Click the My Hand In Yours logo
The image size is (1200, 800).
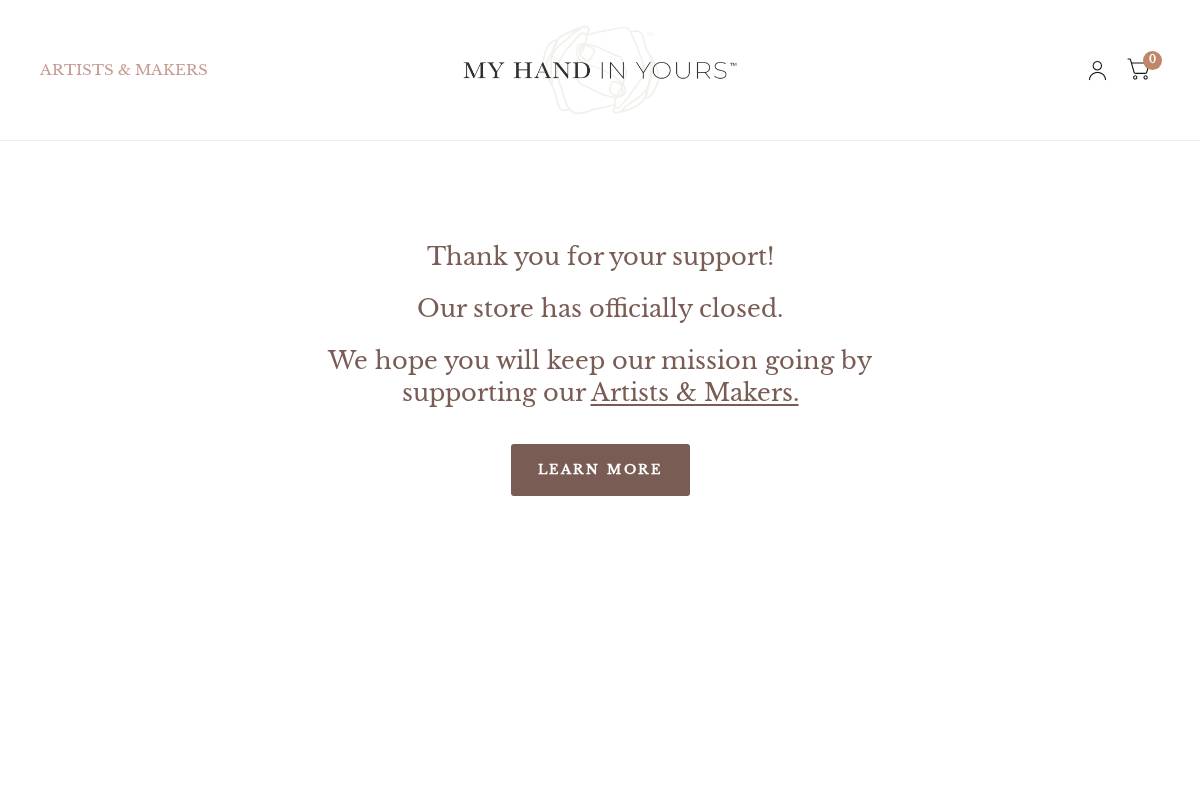pyautogui.click(x=600, y=70)
